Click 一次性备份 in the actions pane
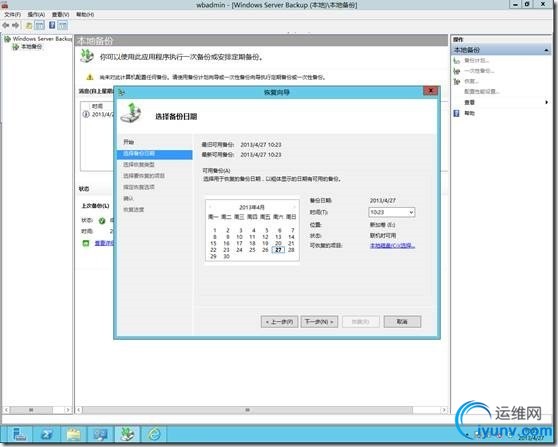 (x=479, y=71)
